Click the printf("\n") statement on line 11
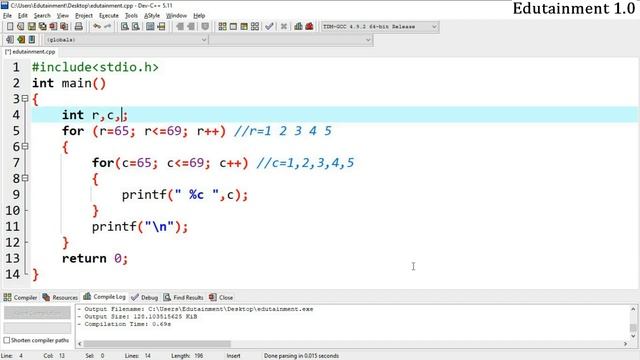The height and width of the screenshot is (360, 640). pos(140,227)
